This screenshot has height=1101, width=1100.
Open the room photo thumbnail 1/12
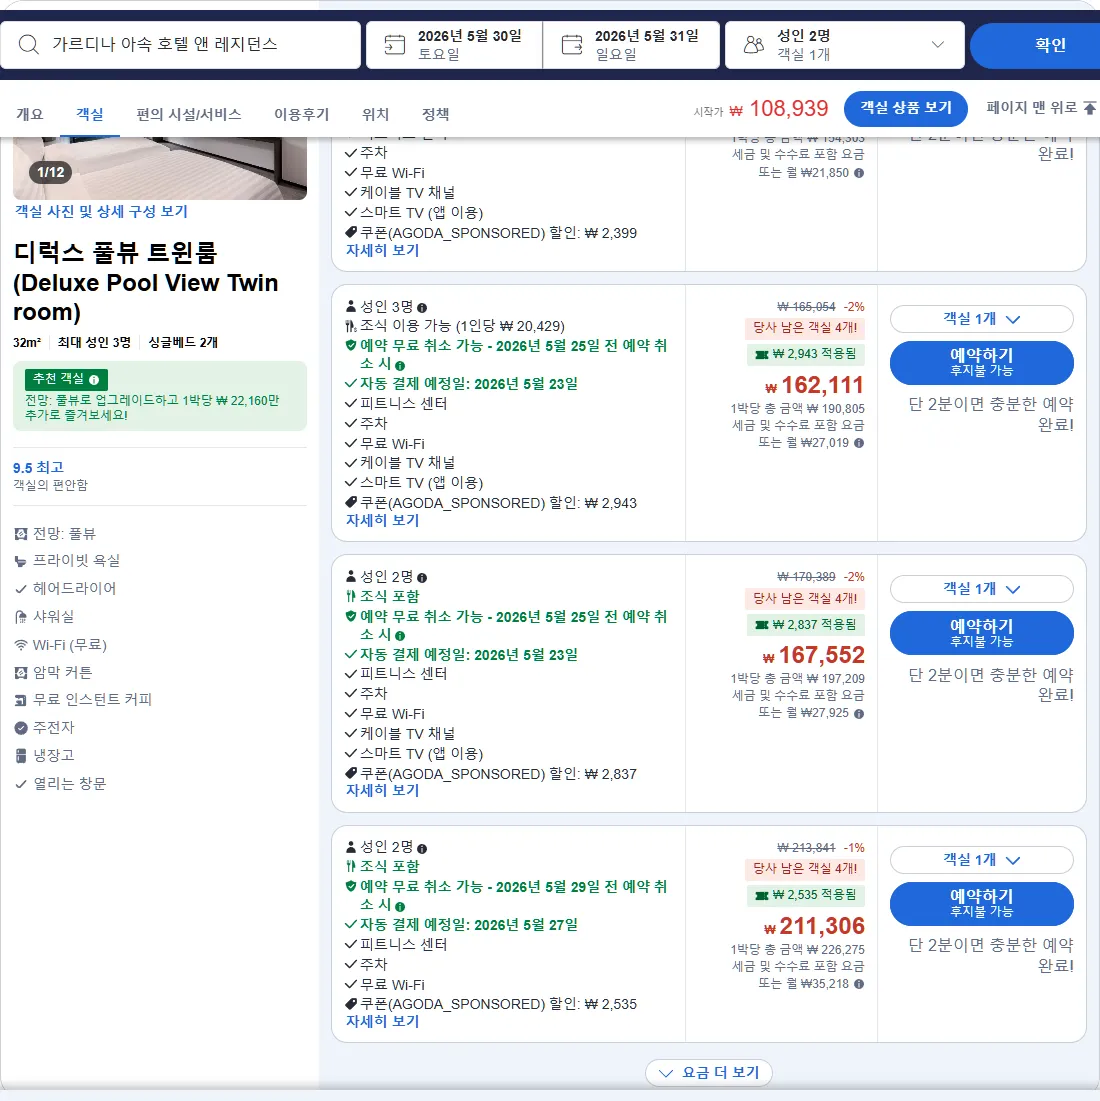pyautogui.click(x=160, y=169)
